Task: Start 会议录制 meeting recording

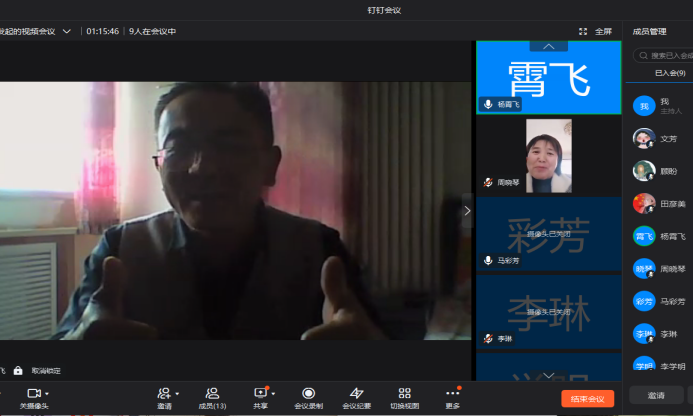Action: click(x=308, y=398)
